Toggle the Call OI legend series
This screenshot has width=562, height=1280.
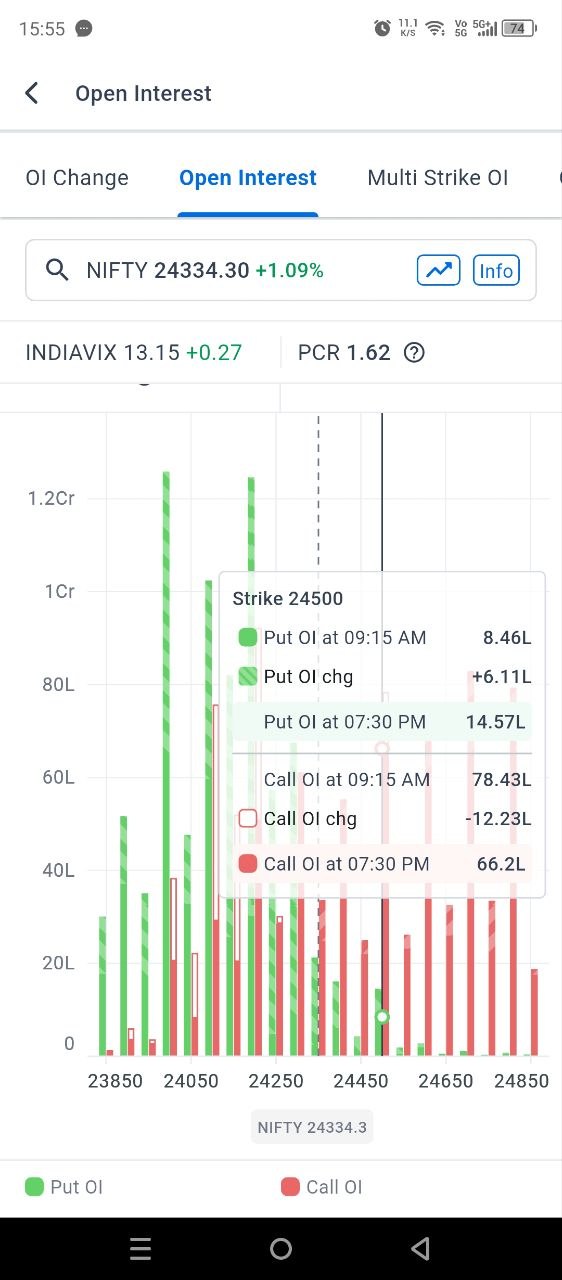pyautogui.click(x=322, y=1187)
